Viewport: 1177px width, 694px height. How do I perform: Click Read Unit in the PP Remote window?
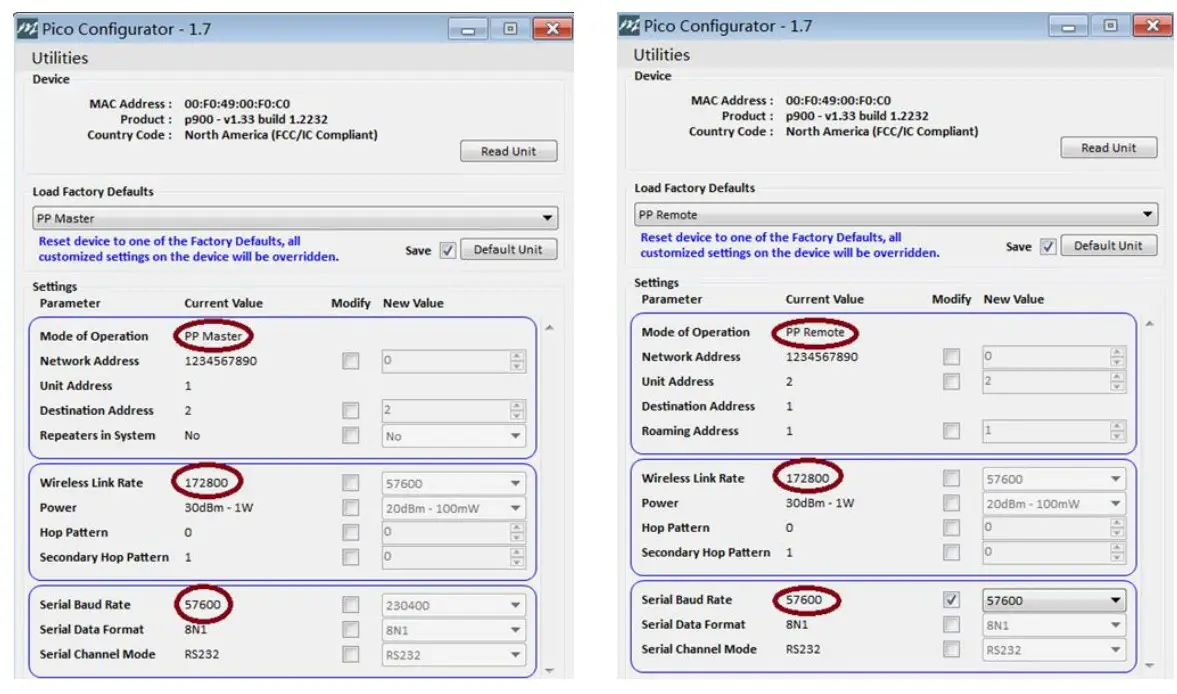coord(1108,148)
